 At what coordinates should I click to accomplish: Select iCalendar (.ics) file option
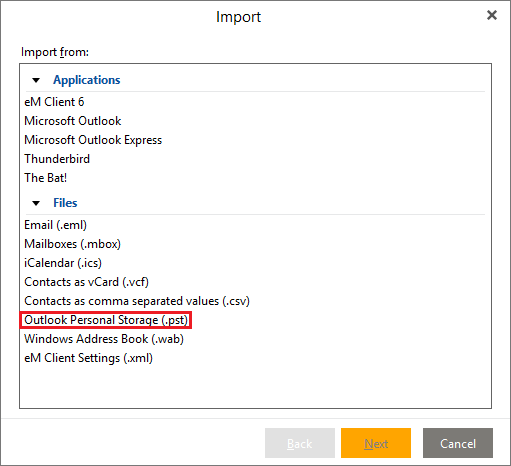tap(63, 263)
